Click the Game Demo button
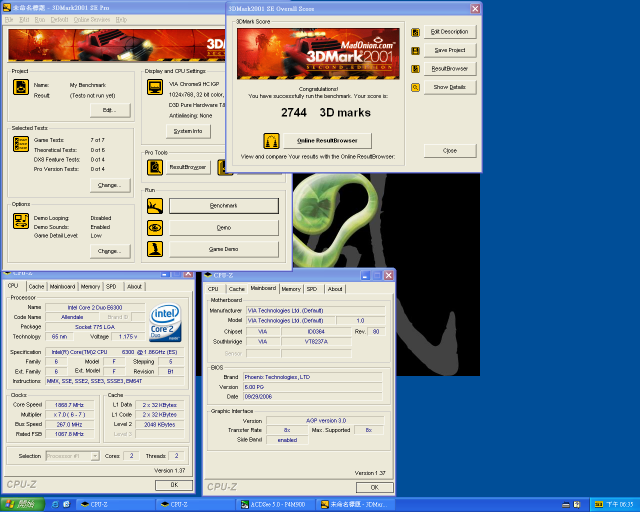This screenshot has height=512, width=640. (224, 249)
